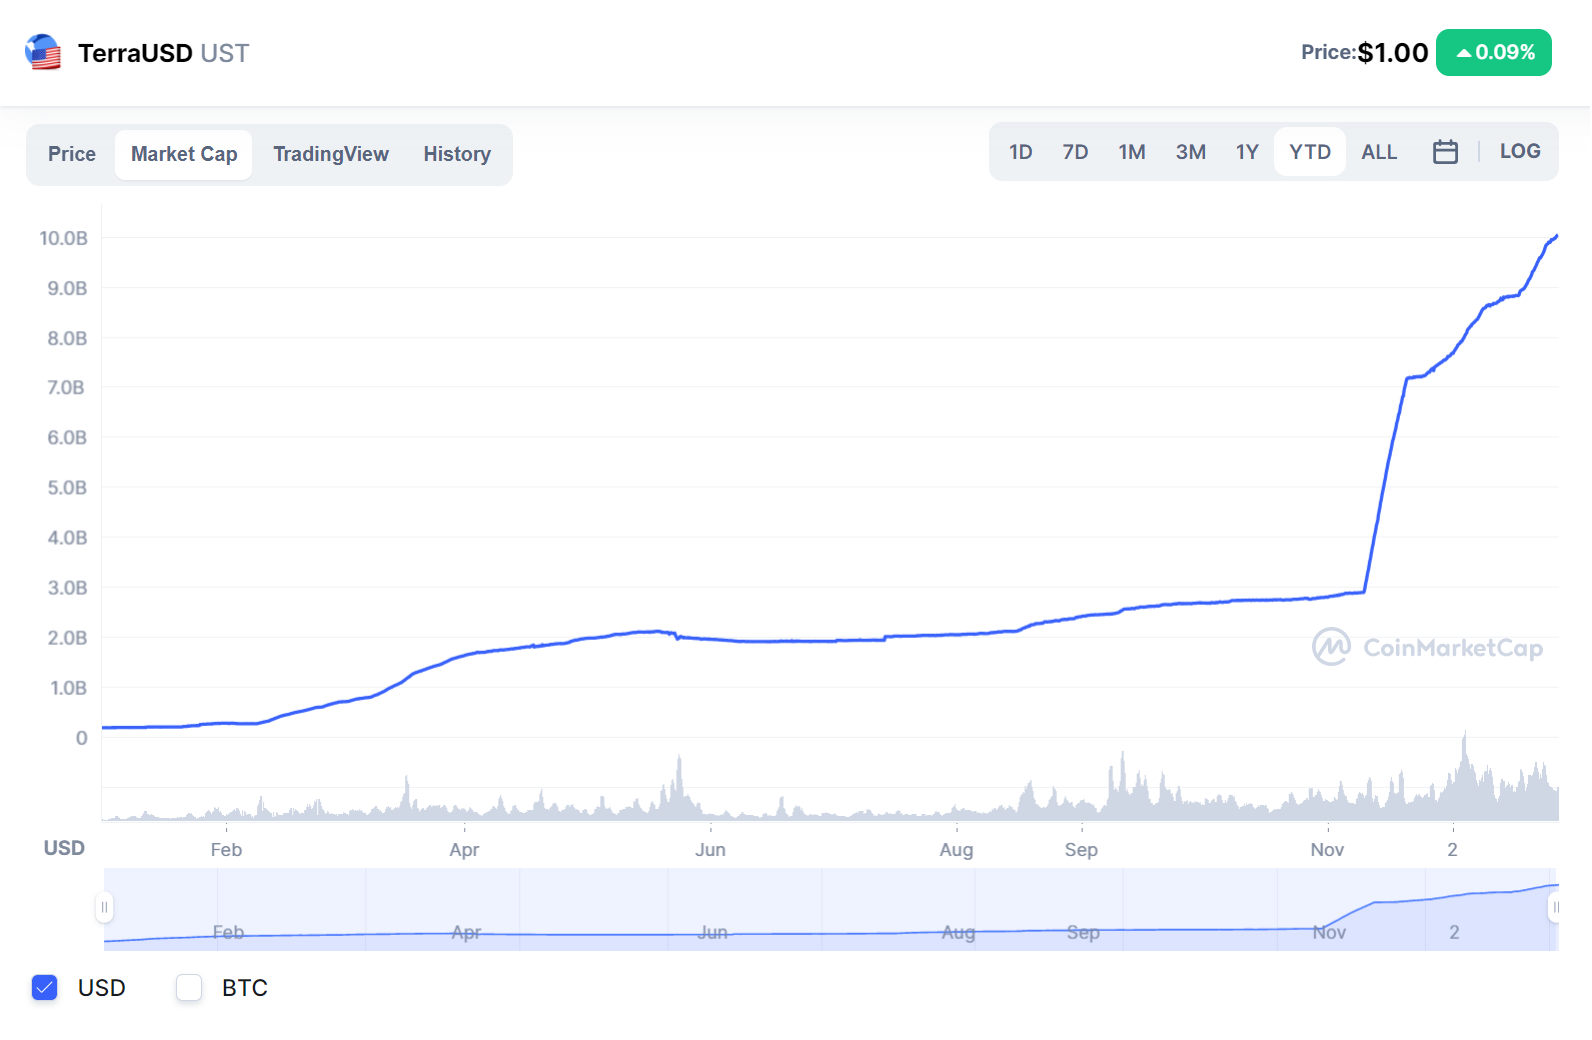Switch to the History tab

pos(457,154)
